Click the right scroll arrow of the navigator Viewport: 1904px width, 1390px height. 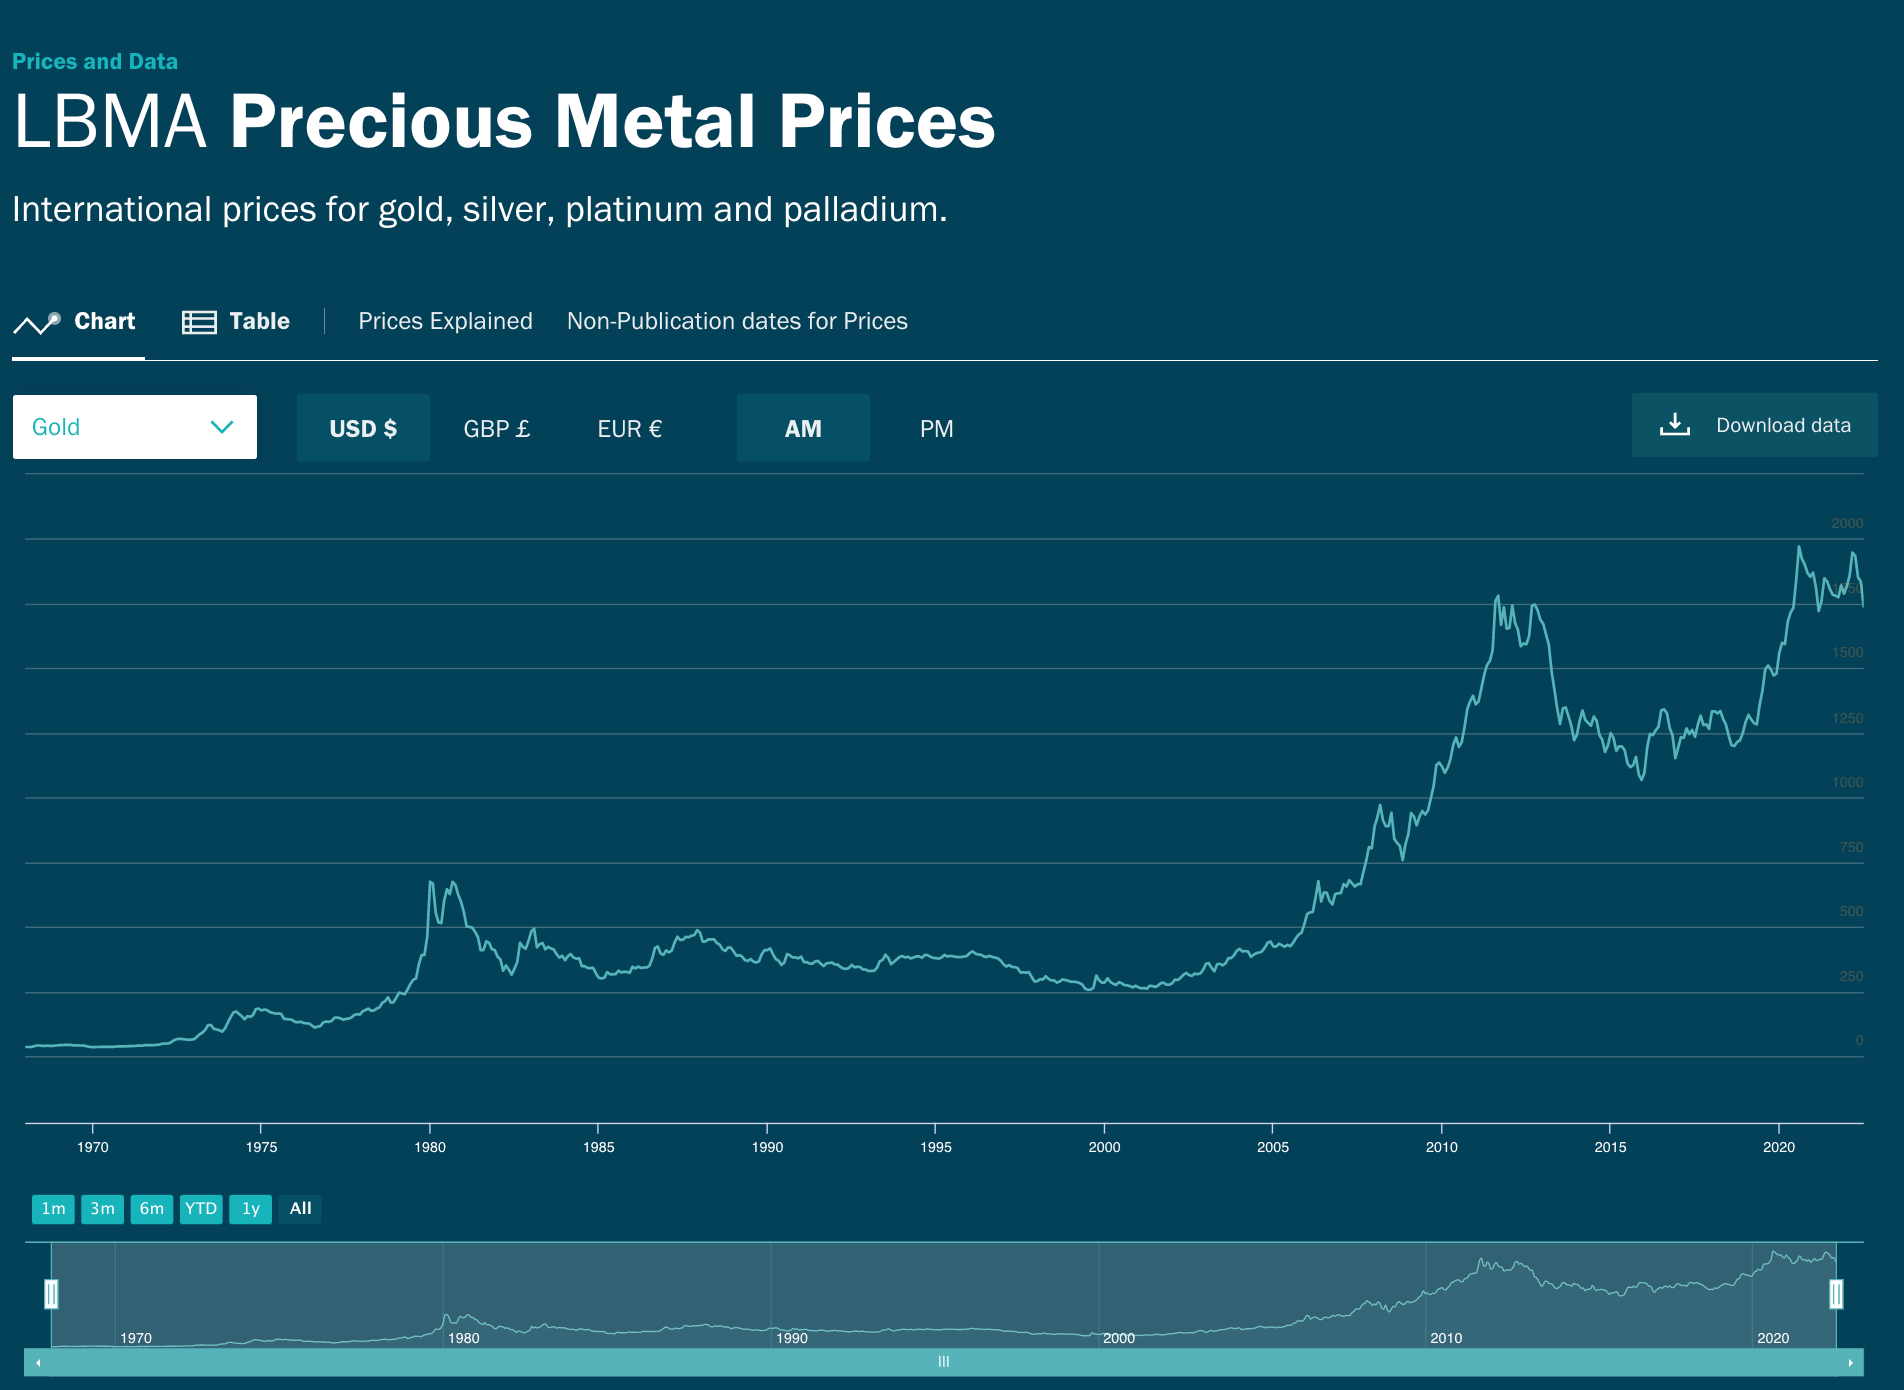coord(1850,1362)
